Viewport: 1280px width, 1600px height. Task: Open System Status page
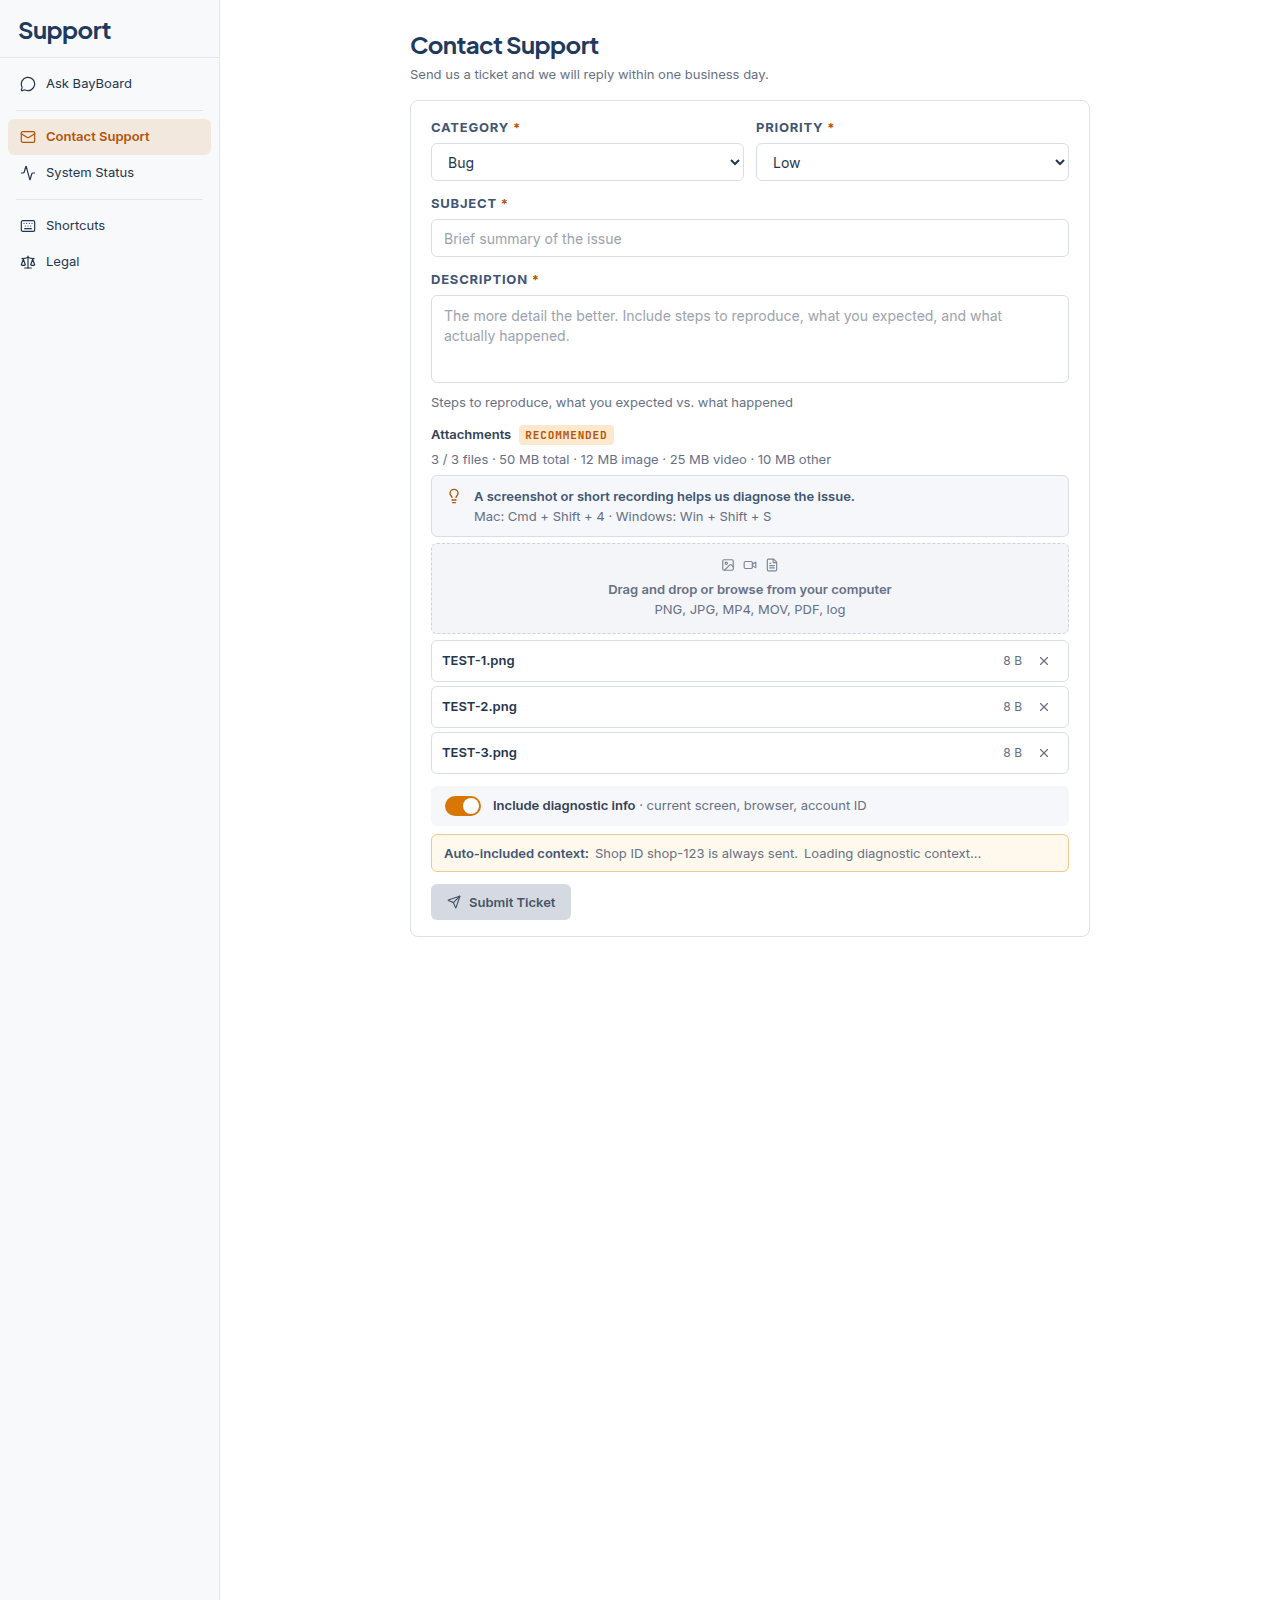pyautogui.click(x=109, y=173)
